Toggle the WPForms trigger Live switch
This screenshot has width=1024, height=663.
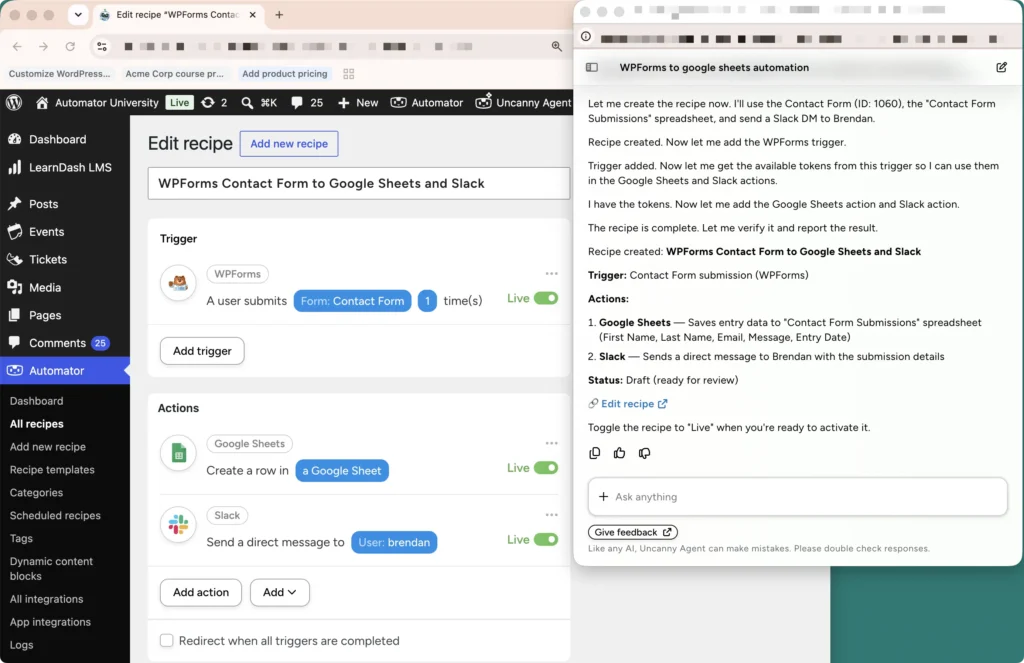[546, 299]
